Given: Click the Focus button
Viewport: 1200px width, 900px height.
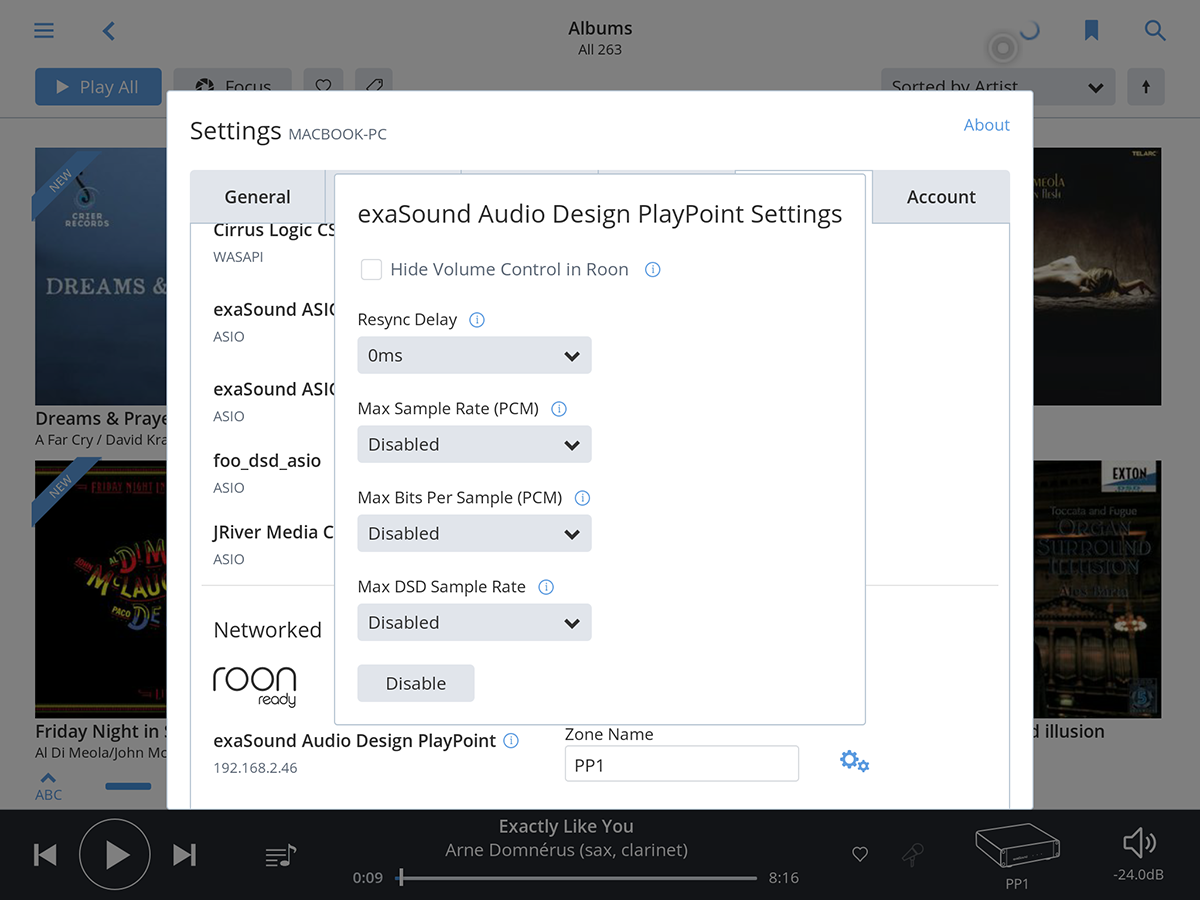Looking at the screenshot, I should click(x=232, y=87).
